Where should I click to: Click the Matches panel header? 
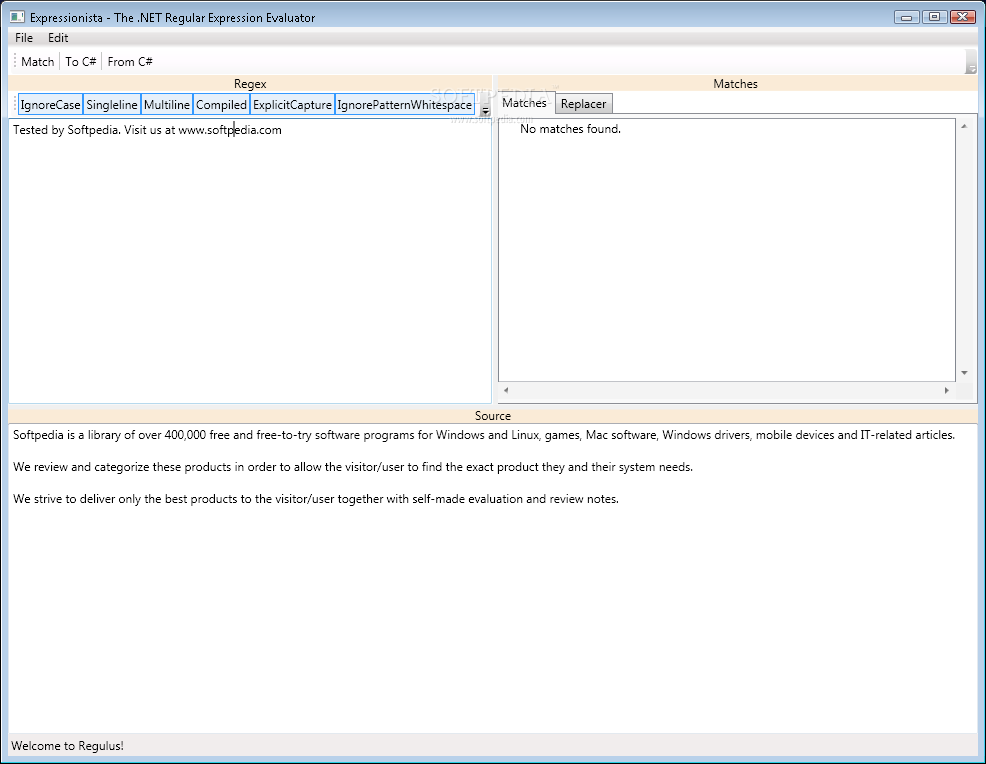tap(735, 84)
